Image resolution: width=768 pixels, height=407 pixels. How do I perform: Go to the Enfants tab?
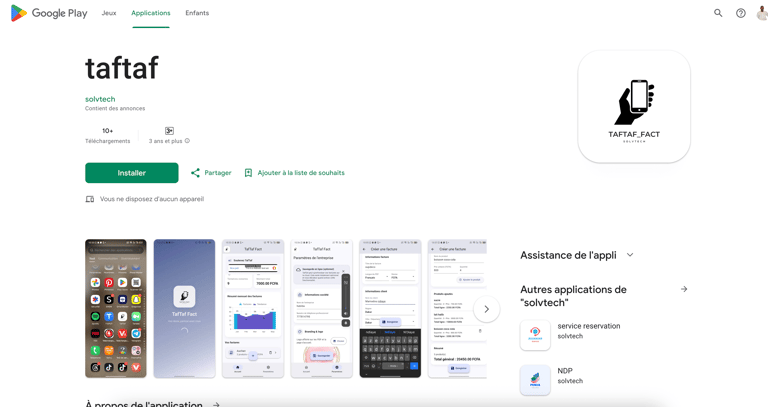coord(197,13)
